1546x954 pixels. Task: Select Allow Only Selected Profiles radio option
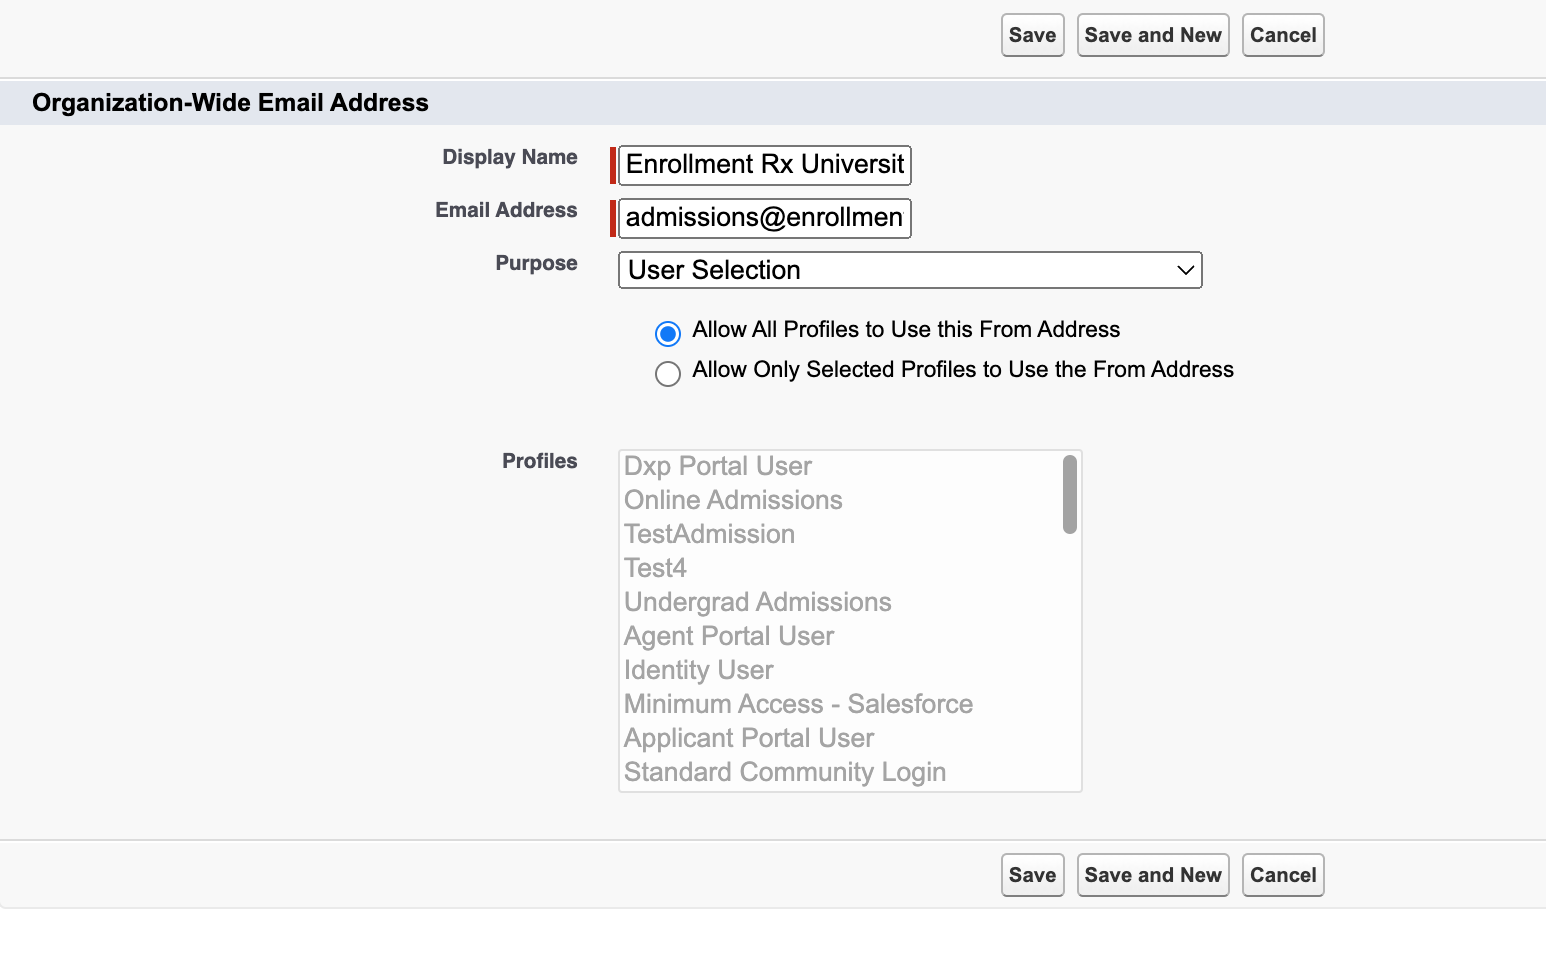(668, 373)
